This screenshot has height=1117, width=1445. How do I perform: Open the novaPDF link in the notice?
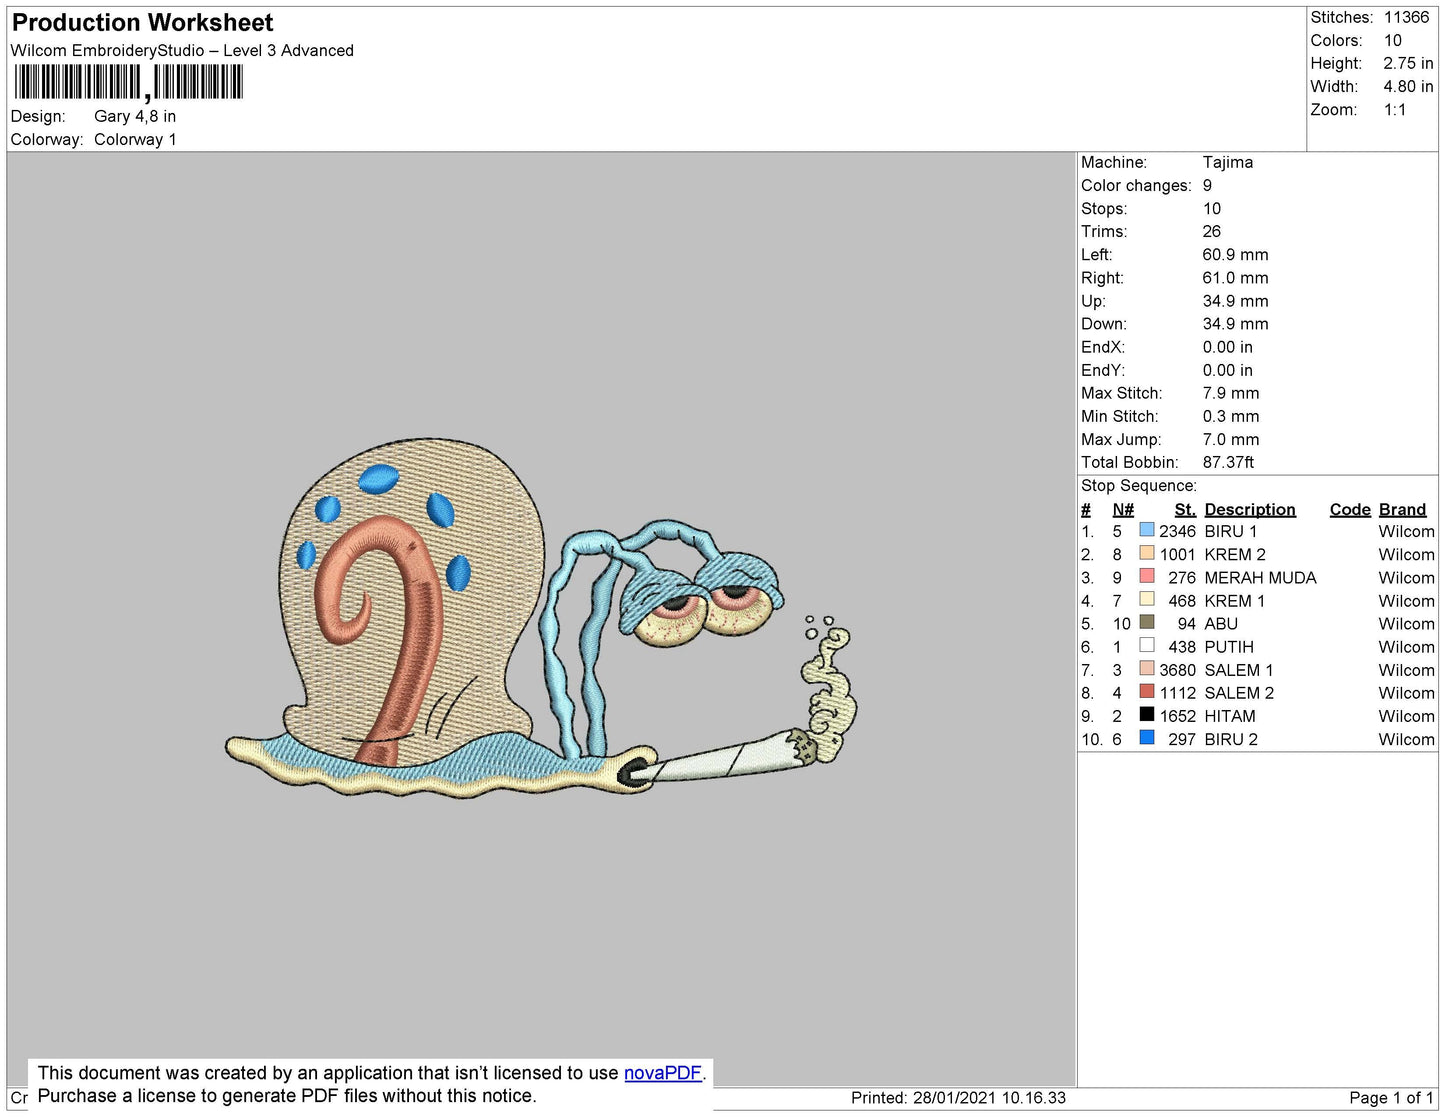pos(663,1073)
